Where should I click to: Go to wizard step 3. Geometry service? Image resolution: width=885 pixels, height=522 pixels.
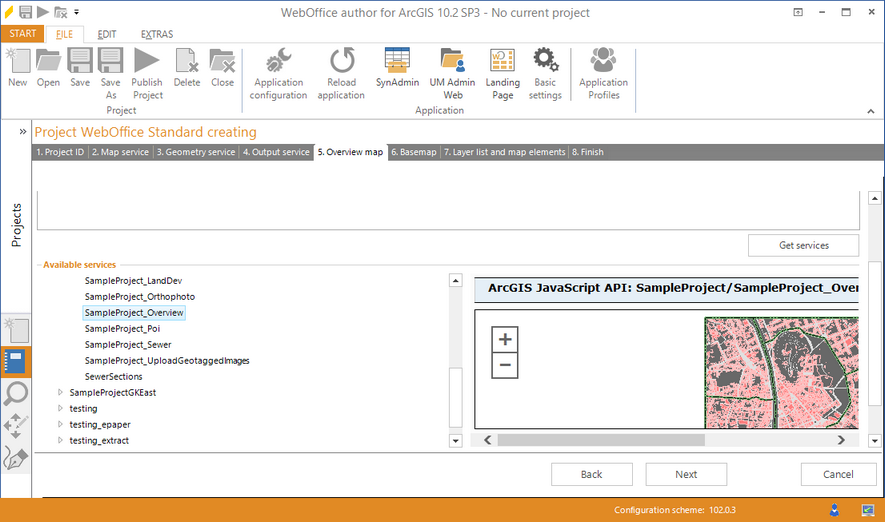pyautogui.click(x=196, y=152)
